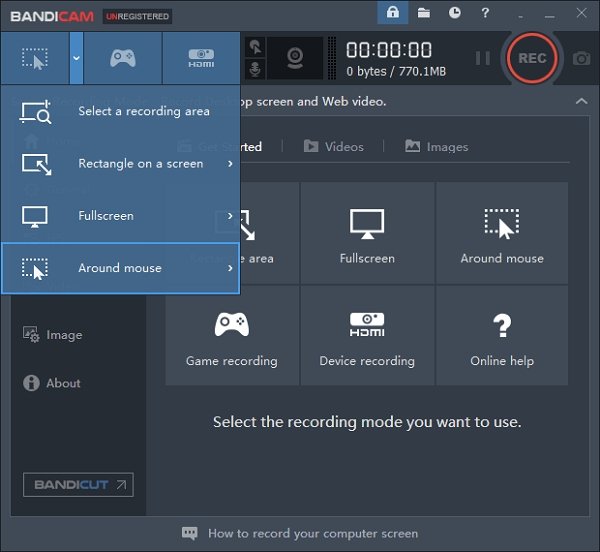600x552 pixels.
Task: Select the screen recording mode icon
Action: point(35,58)
